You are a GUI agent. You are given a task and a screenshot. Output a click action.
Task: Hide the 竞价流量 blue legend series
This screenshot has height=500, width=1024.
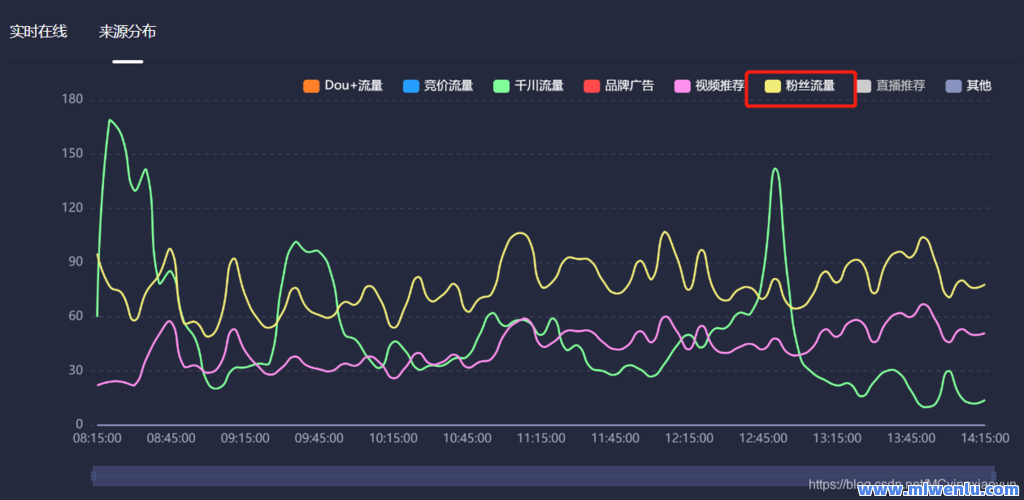tap(410, 86)
